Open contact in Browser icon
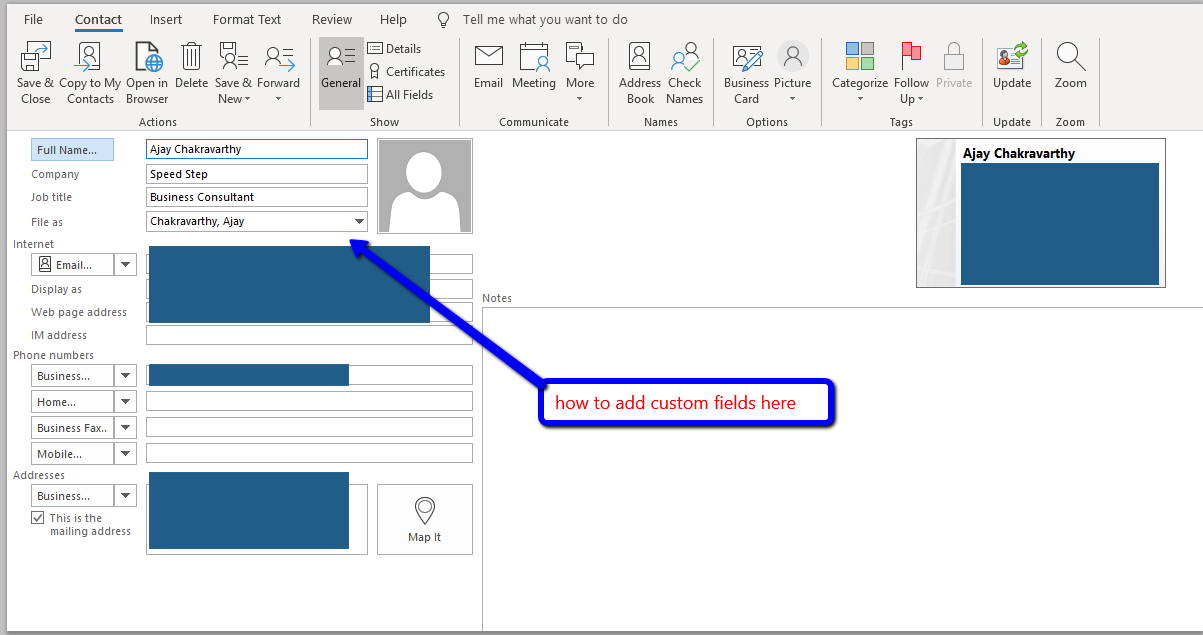 [x=148, y=57]
